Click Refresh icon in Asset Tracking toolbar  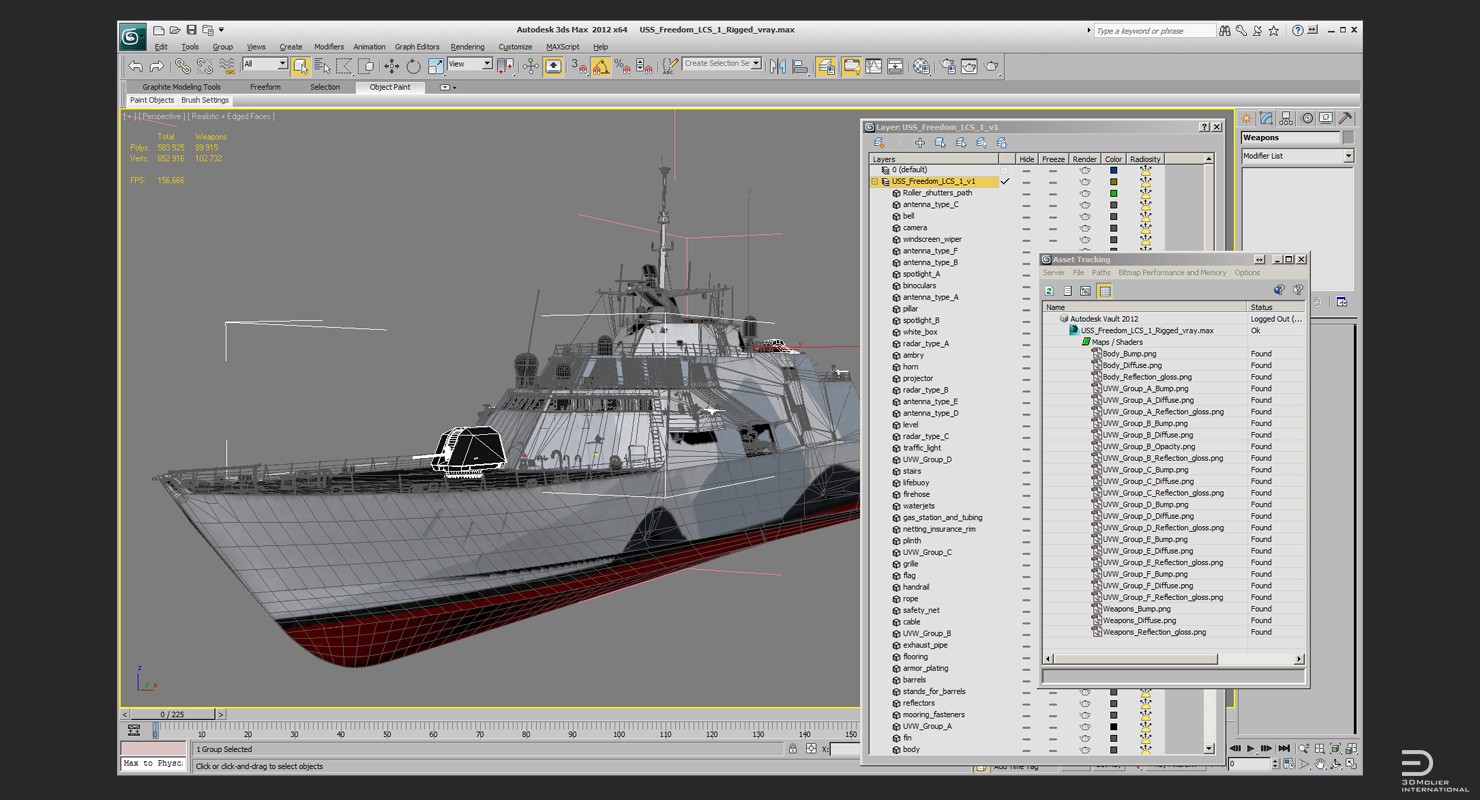pyautogui.click(x=1050, y=291)
